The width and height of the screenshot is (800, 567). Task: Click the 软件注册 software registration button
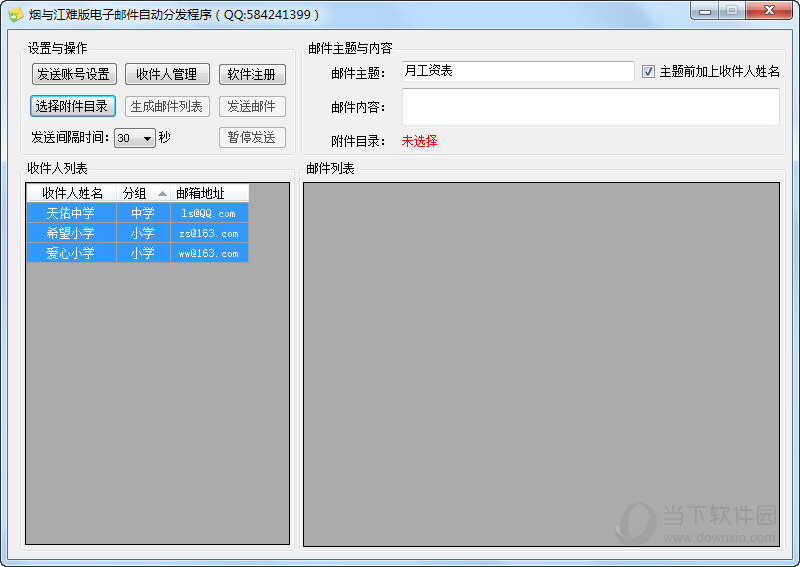(252, 74)
